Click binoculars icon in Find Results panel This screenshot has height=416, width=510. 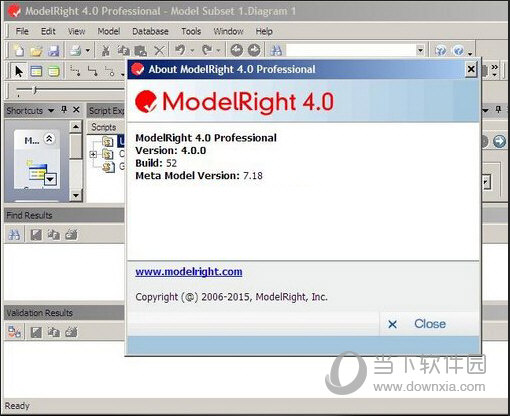click(x=14, y=235)
